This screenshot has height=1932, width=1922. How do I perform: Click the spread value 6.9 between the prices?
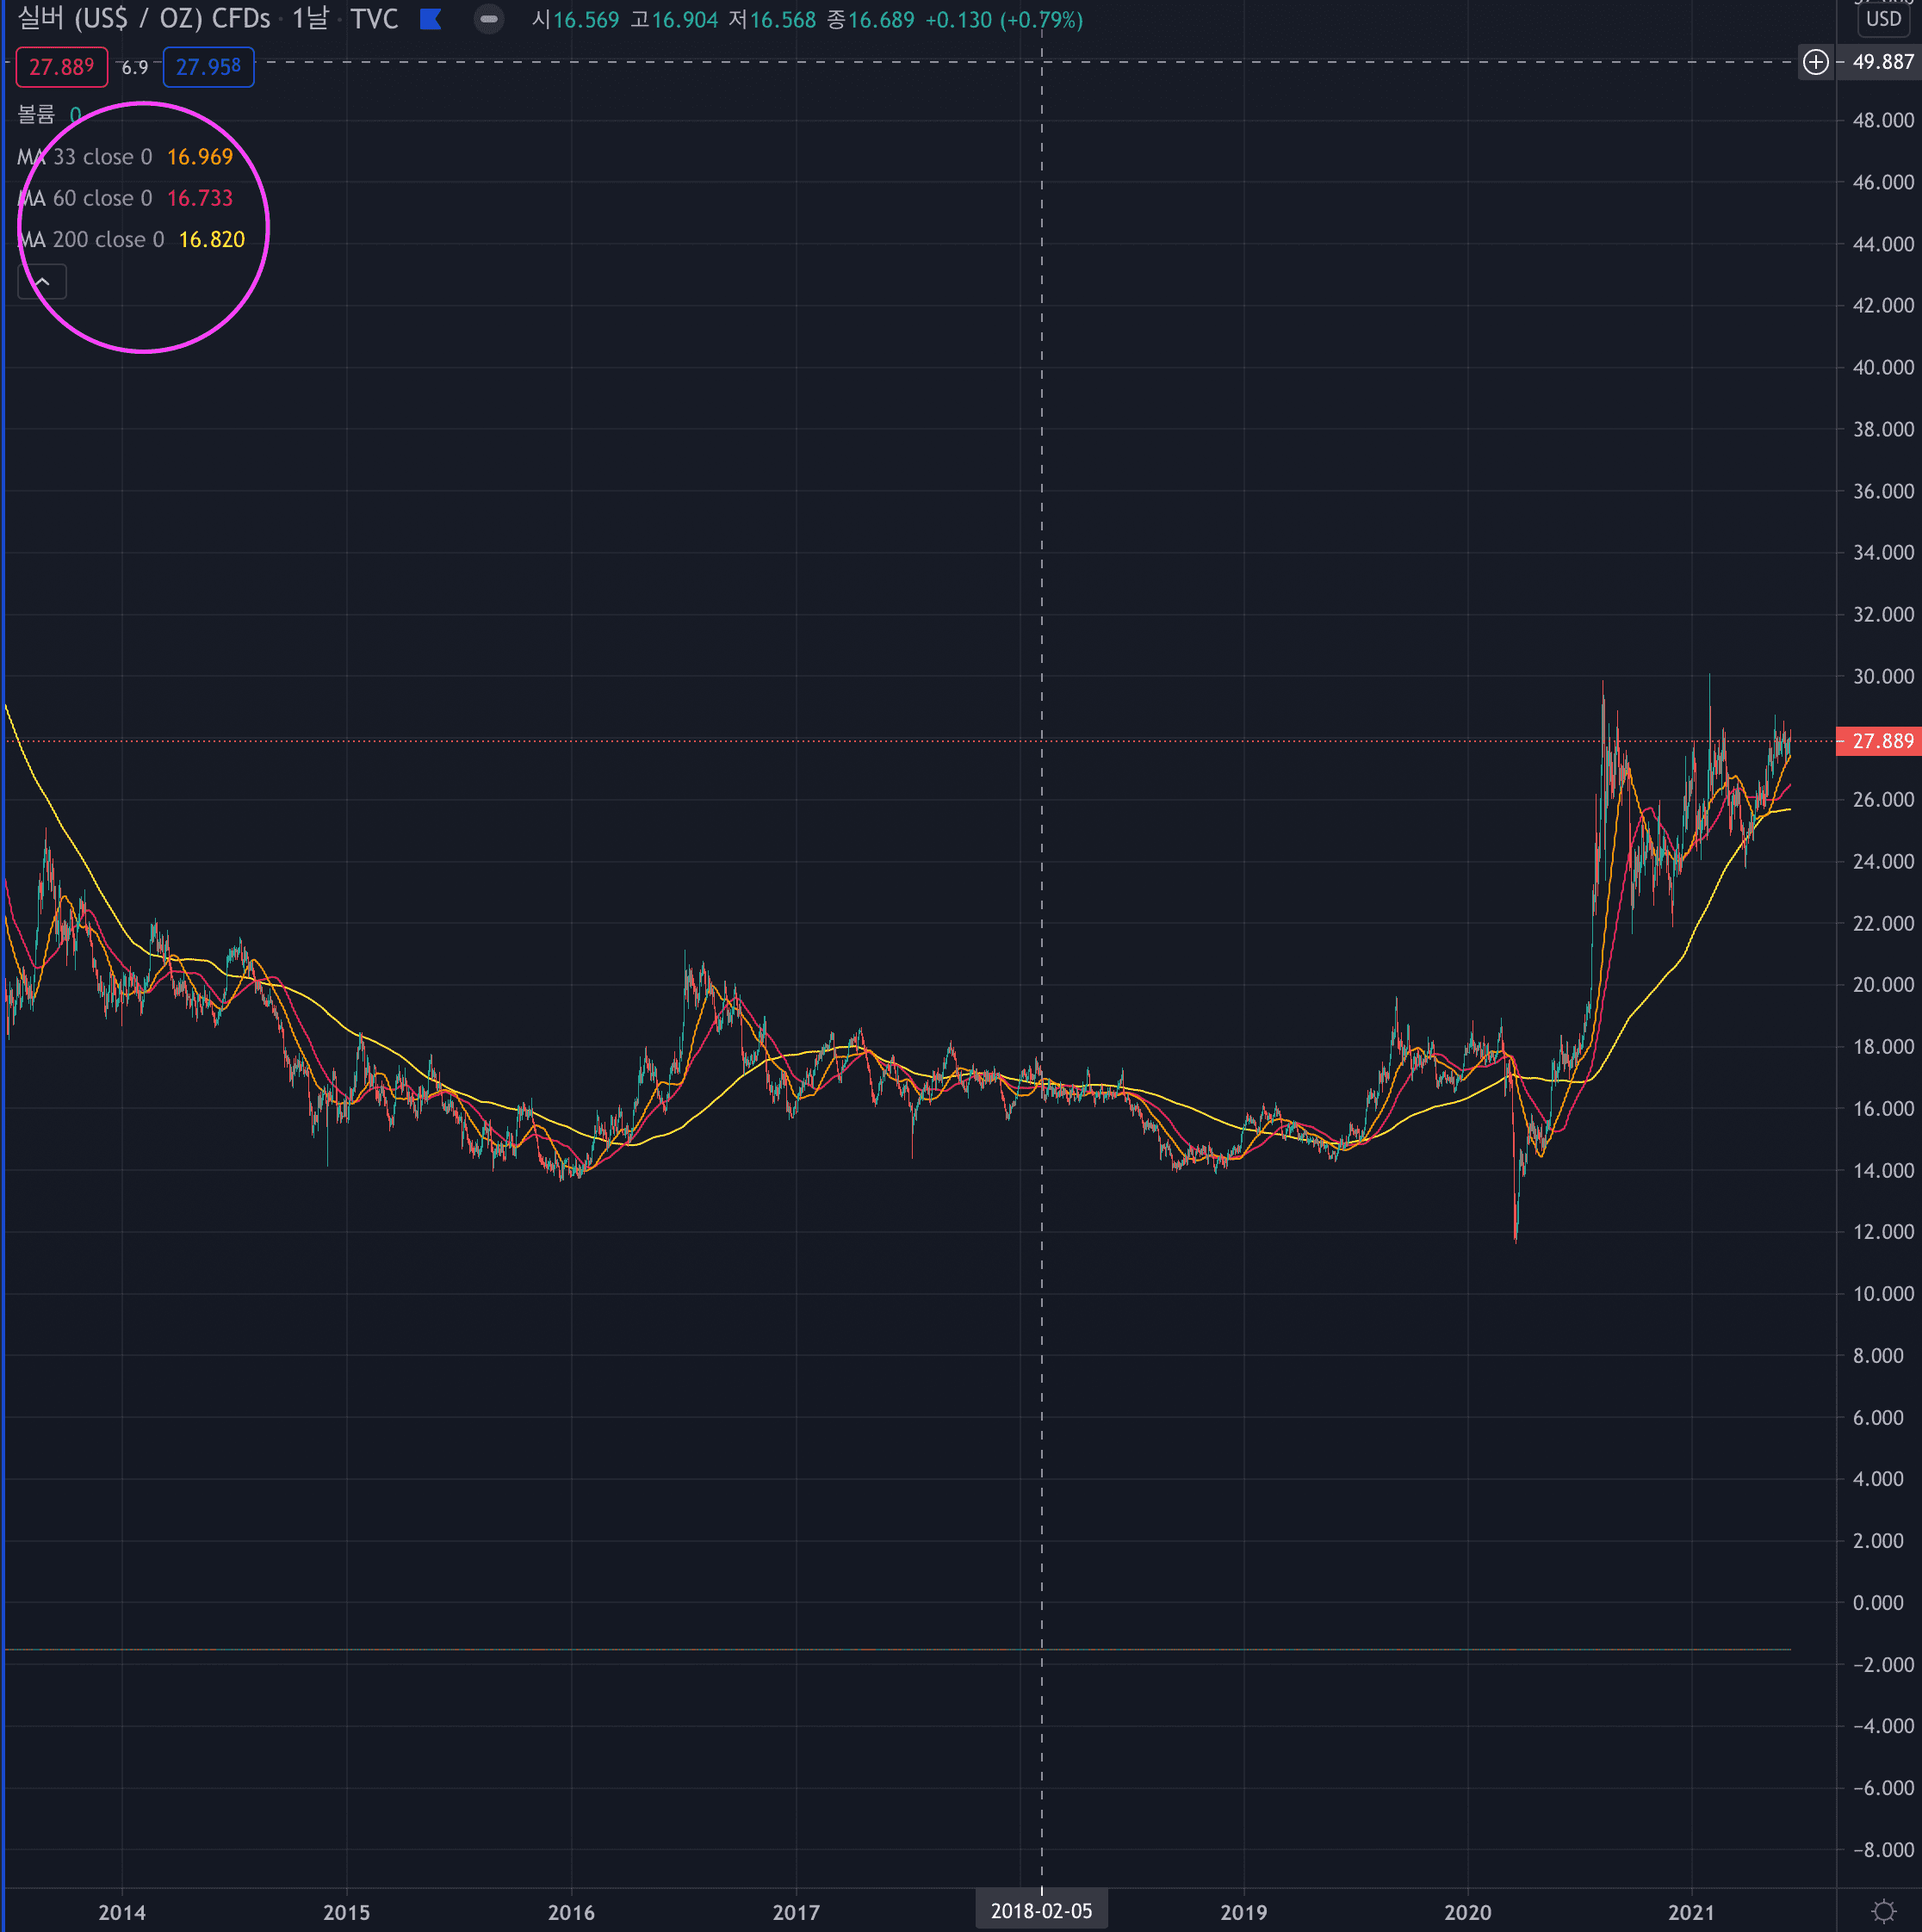[135, 67]
